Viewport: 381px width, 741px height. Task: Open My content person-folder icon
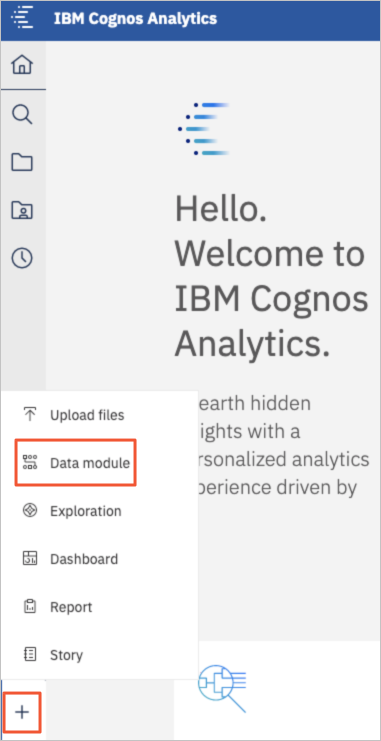[22, 209]
